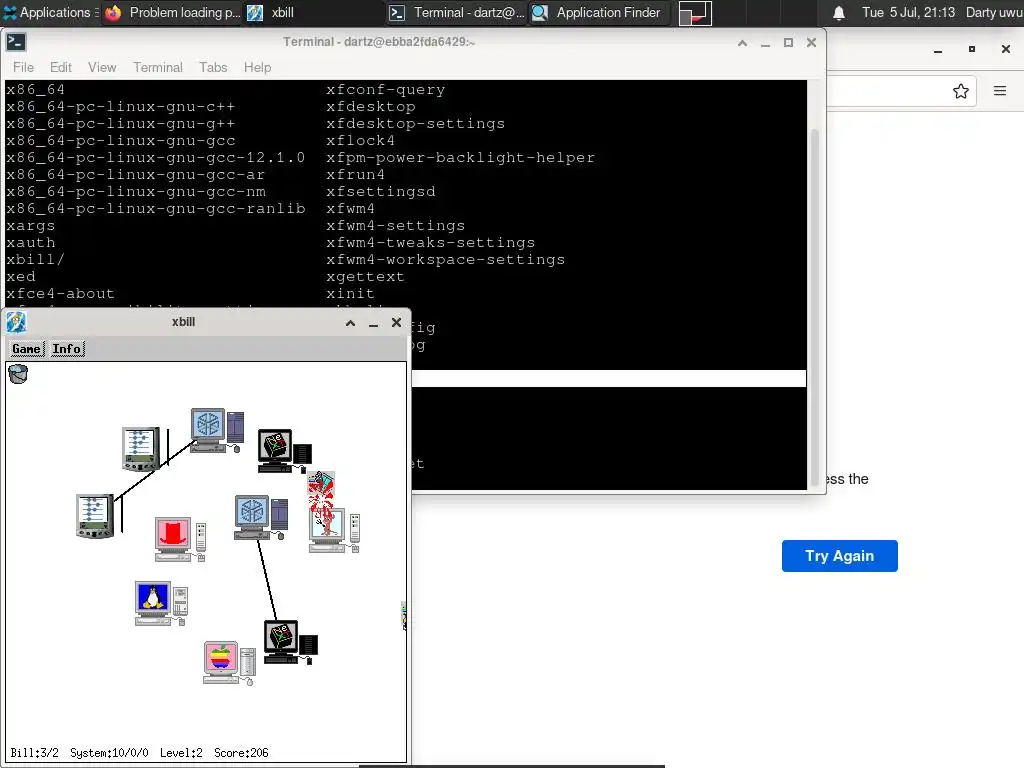Click the upper Palm handheld in xbill
The height and width of the screenshot is (768, 1024).
coord(141,449)
